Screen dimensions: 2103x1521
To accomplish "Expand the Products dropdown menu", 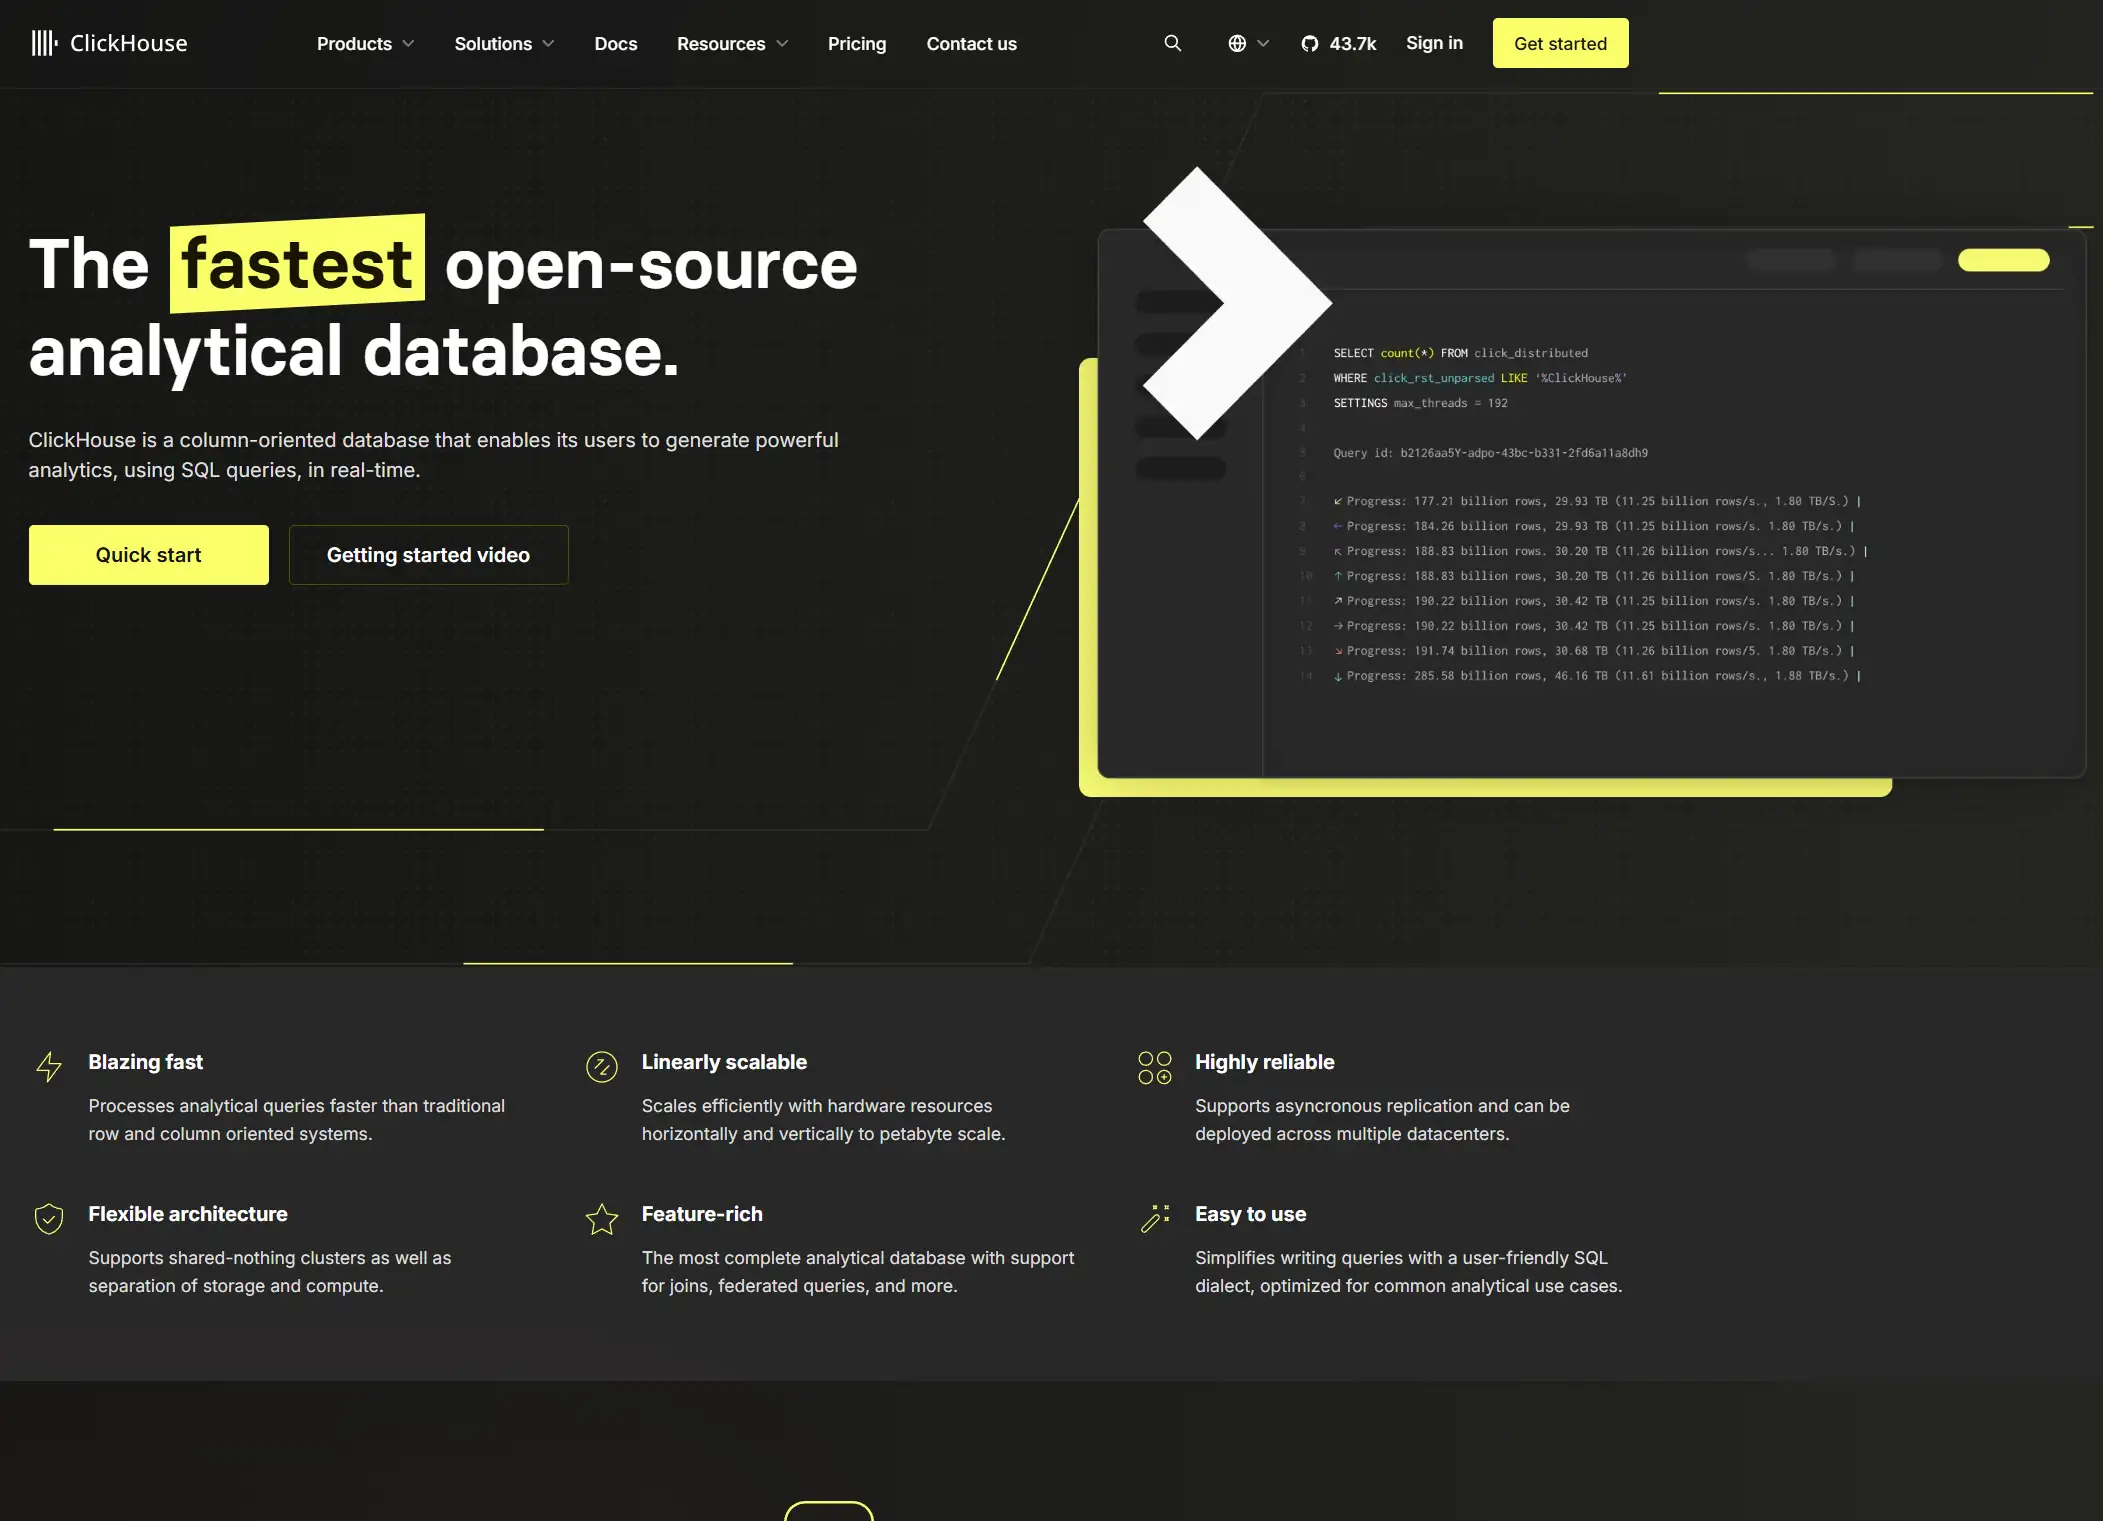I will coord(365,44).
